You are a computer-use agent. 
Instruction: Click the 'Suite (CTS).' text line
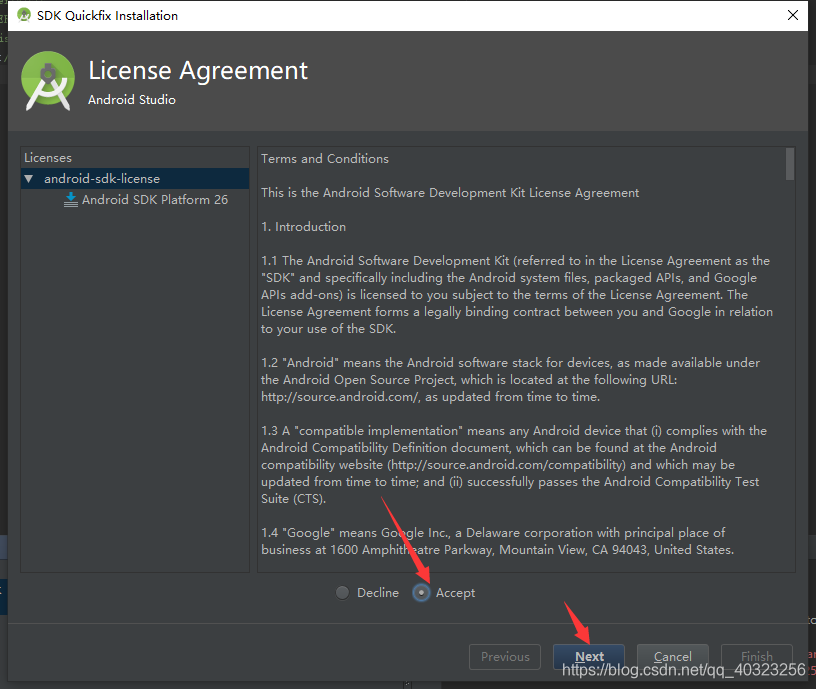(294, 499)
